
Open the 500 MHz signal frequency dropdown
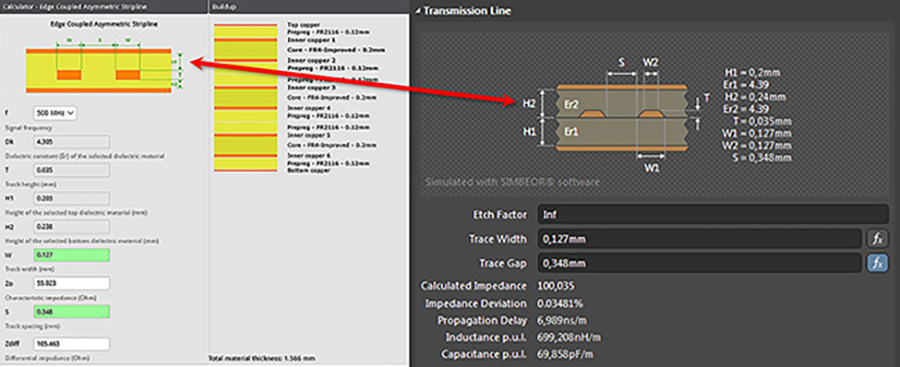pyautogui.click(x=55, y=113)
